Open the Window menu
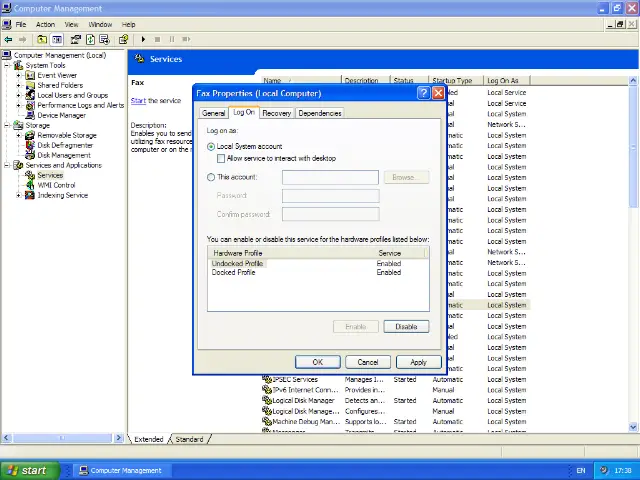This screenshot has height=480, width=640. [100, 24]
